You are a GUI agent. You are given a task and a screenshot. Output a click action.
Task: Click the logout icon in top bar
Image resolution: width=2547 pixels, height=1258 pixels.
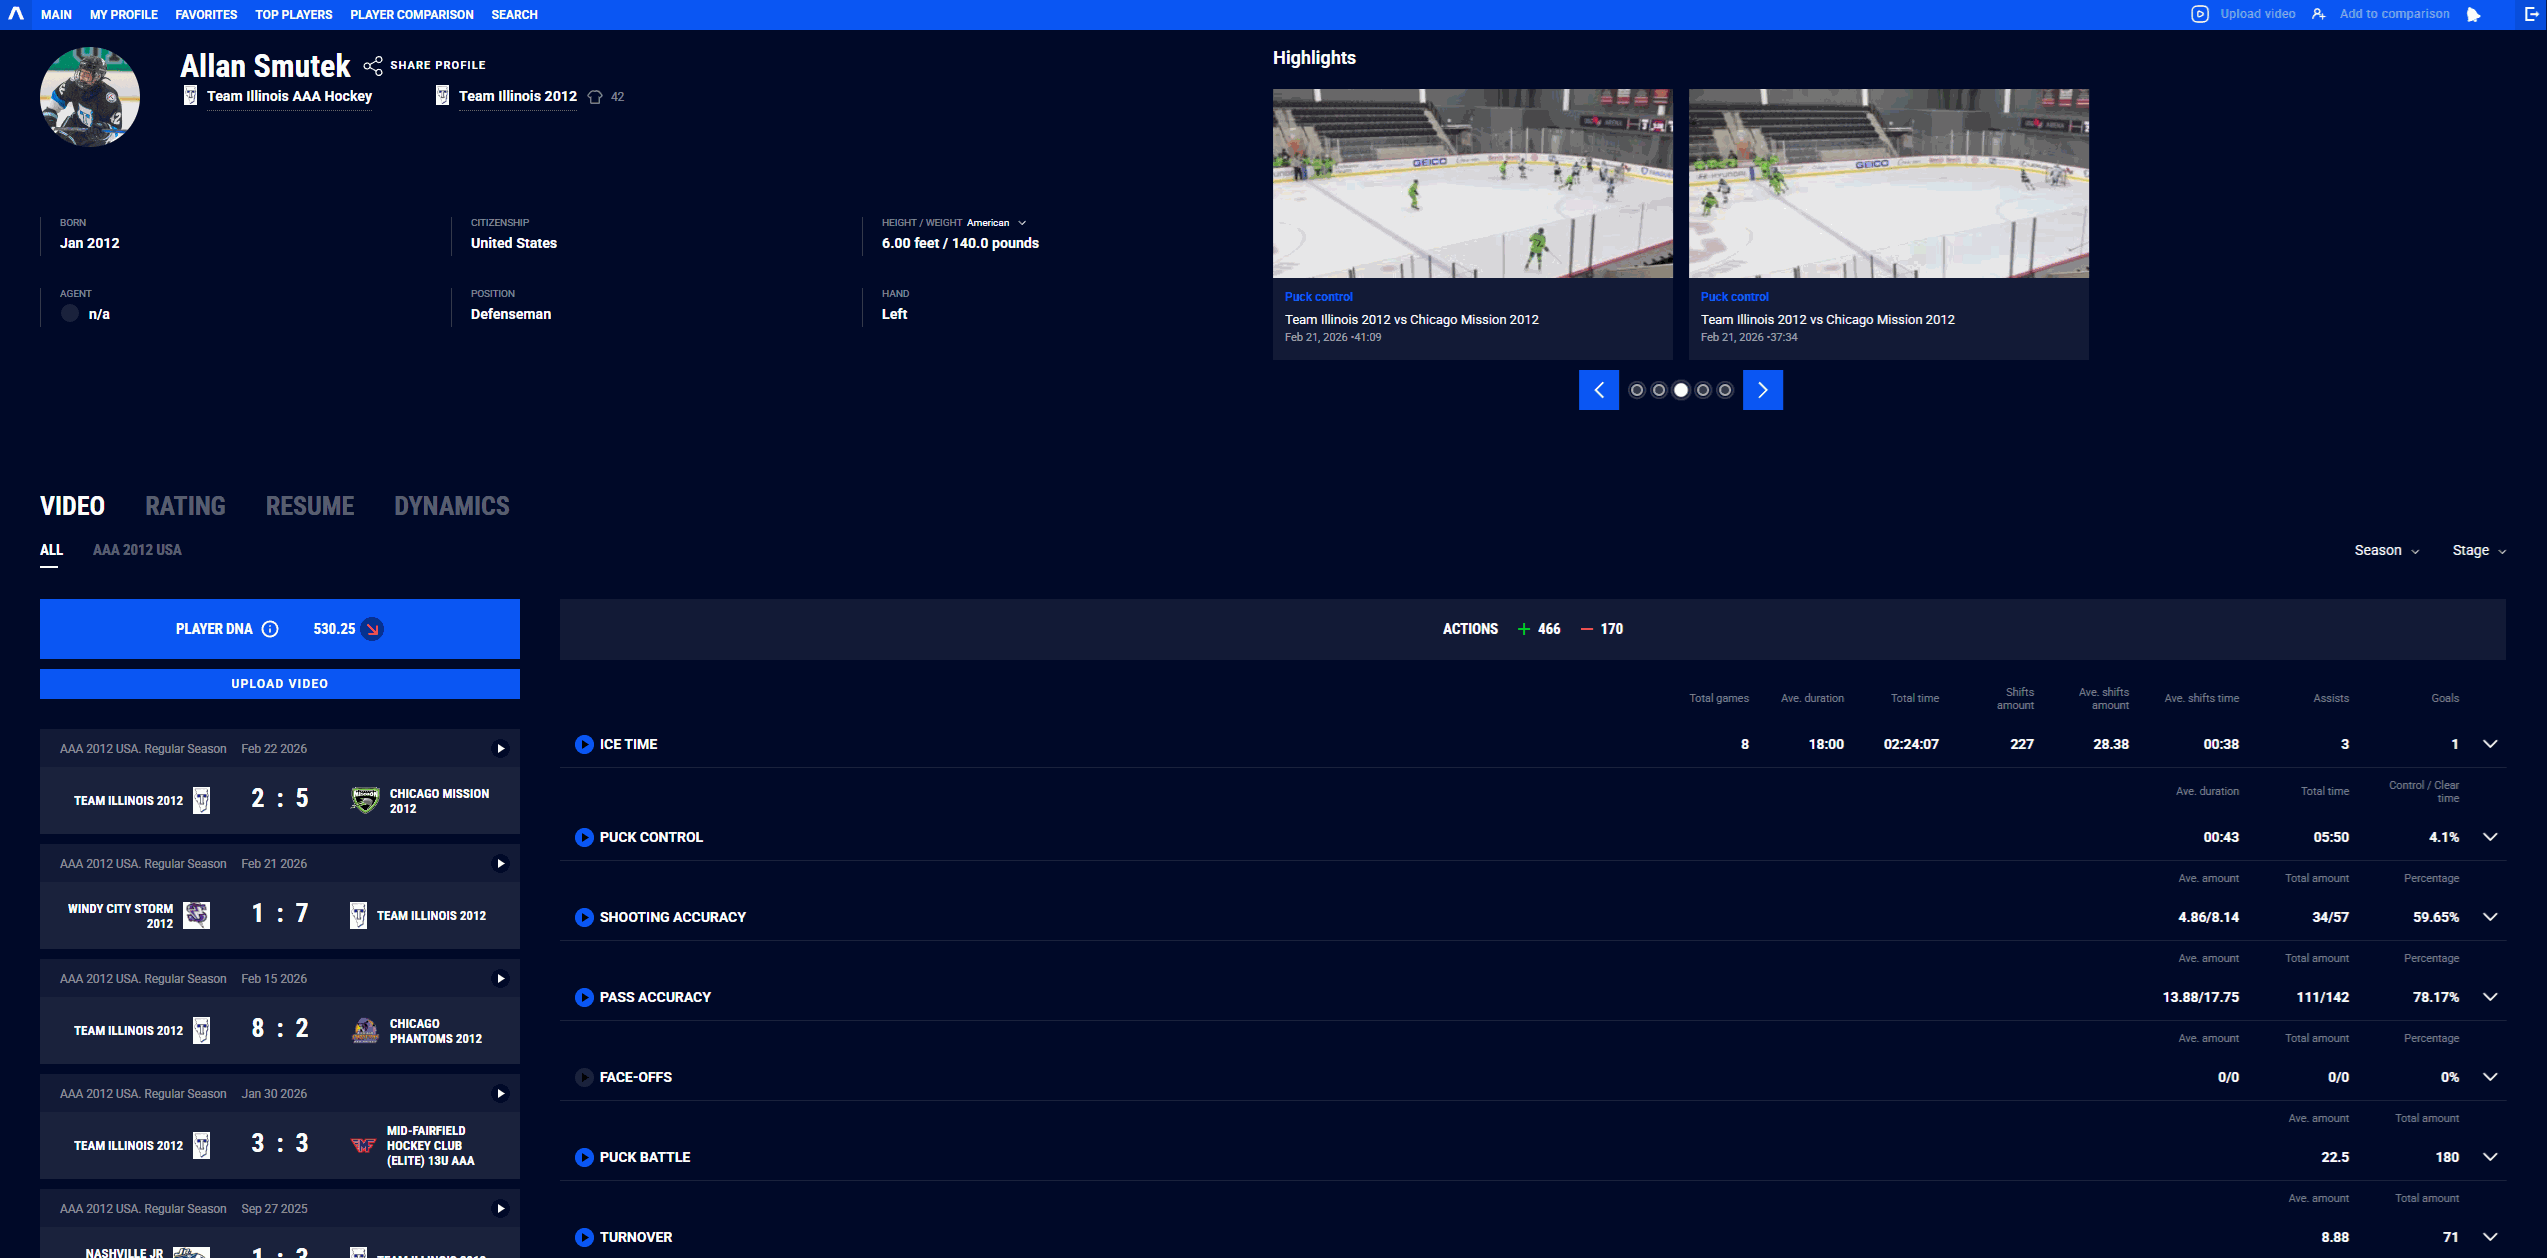[x=2531, y=14]
